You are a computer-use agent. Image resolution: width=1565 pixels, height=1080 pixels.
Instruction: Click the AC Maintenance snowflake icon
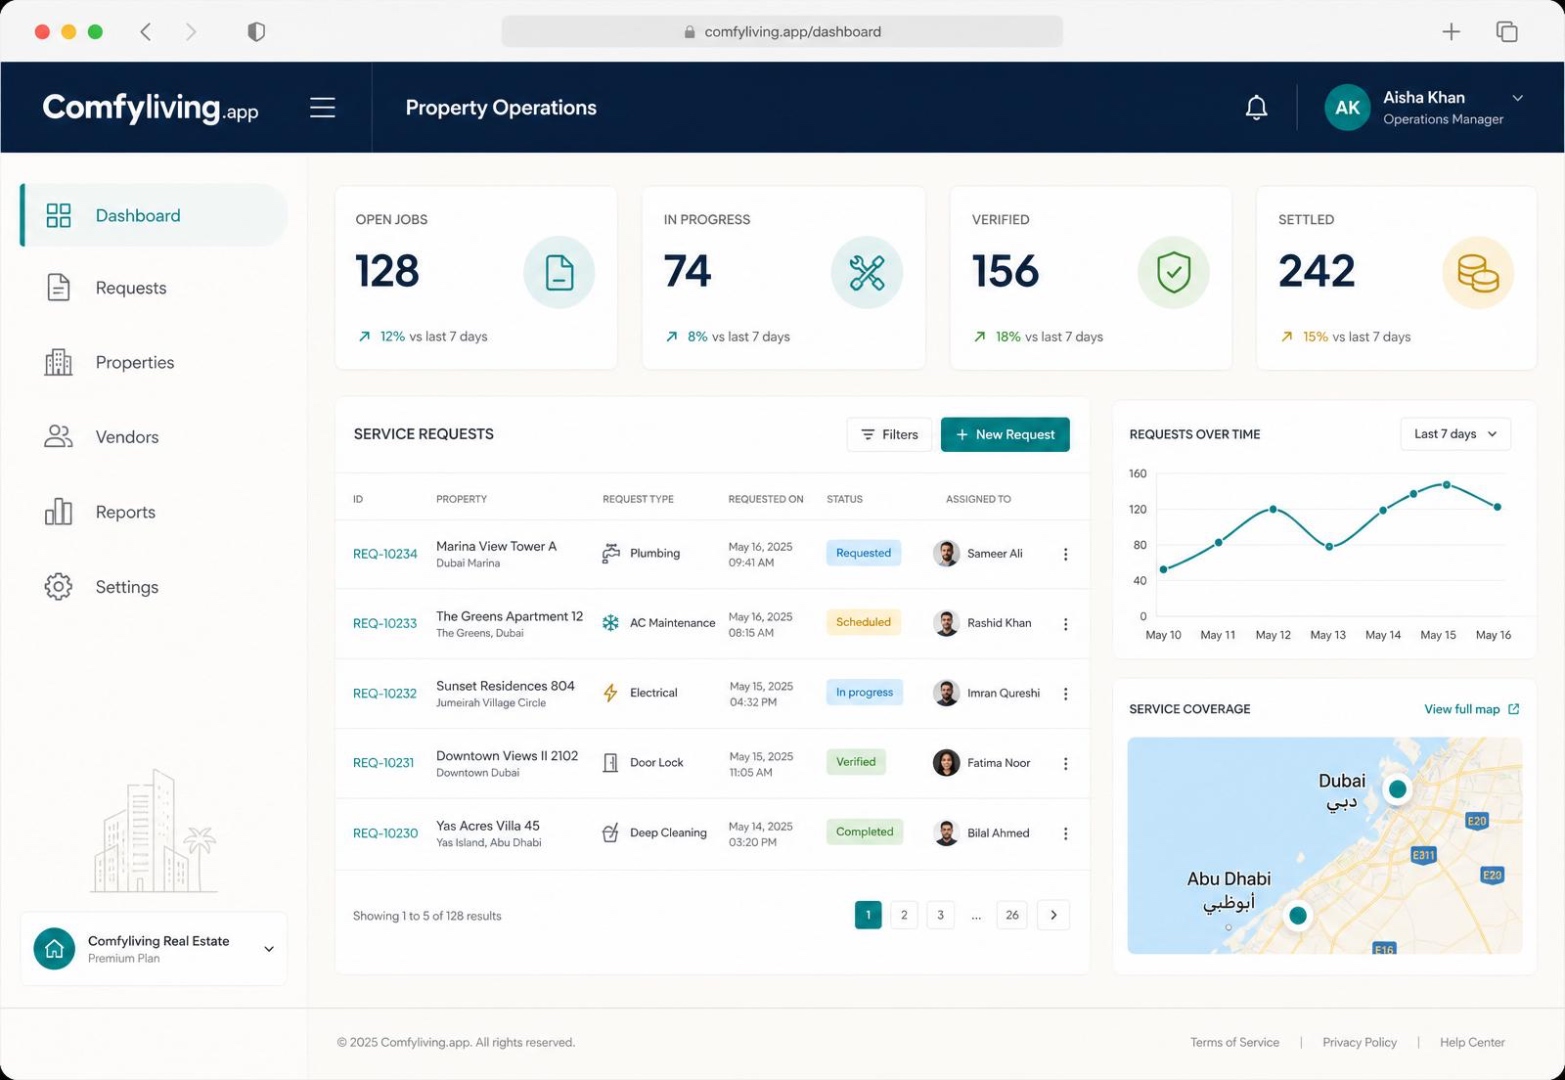pos(610,622)
